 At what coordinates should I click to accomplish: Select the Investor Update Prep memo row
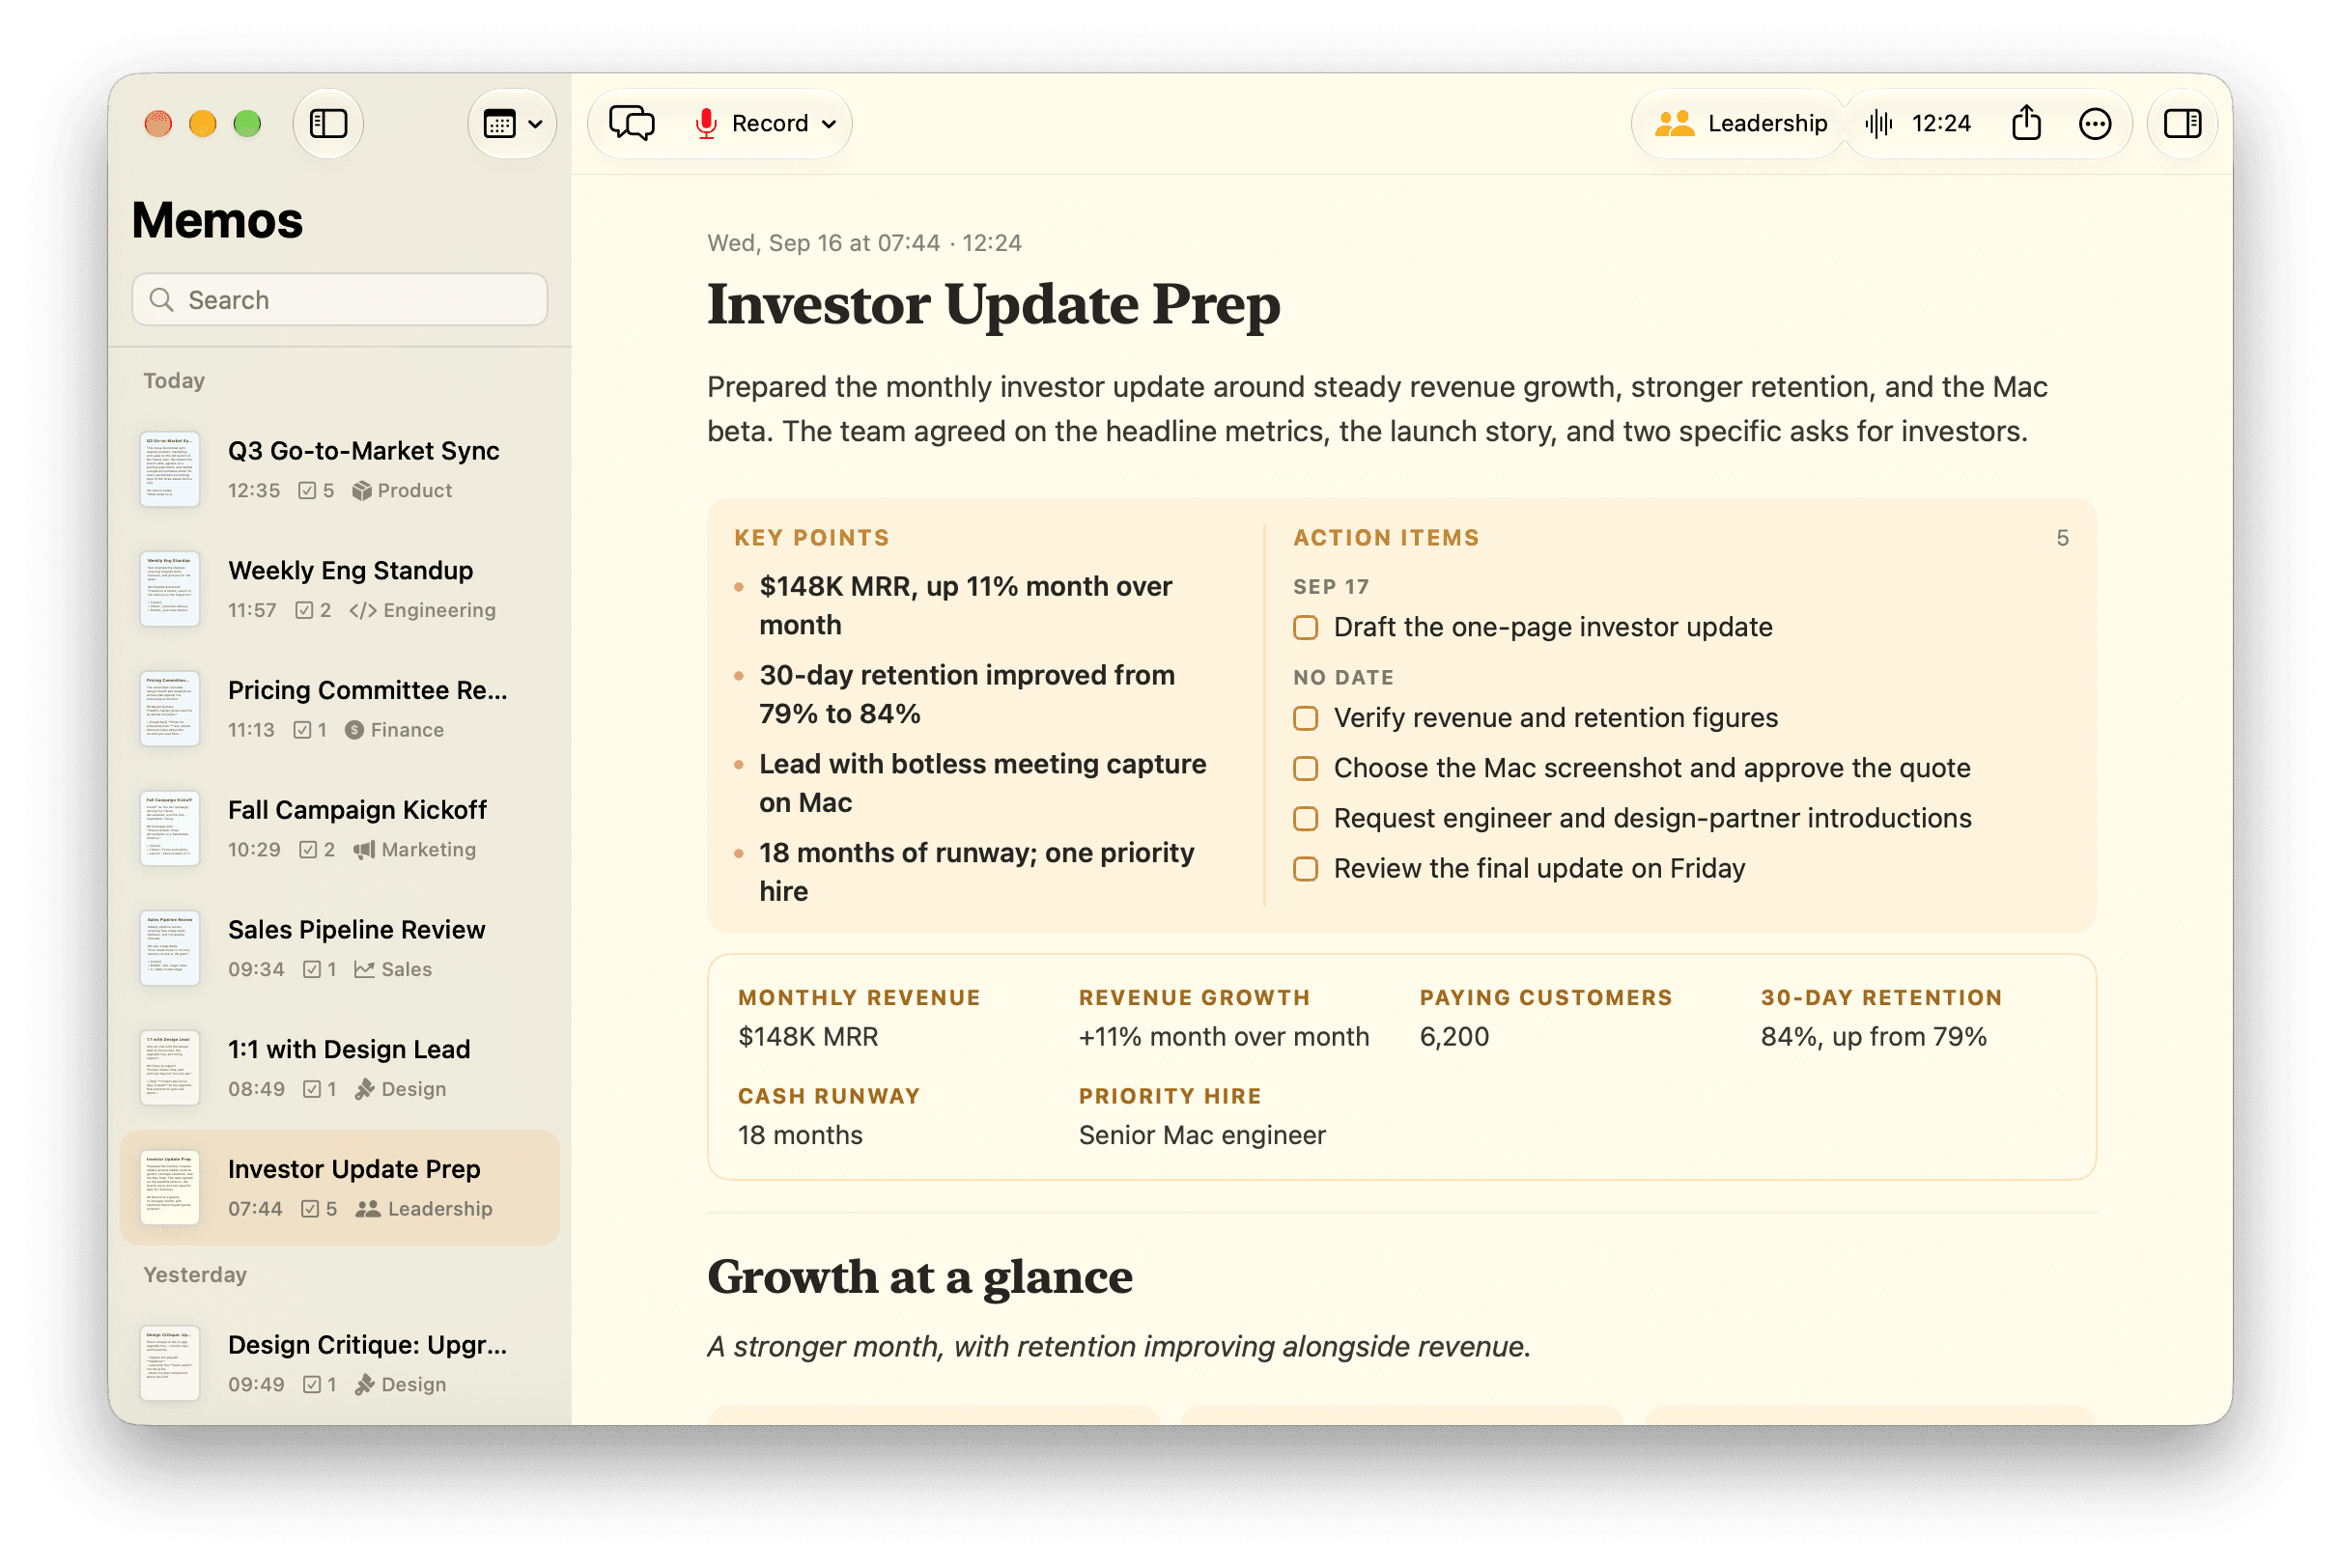(x=340, y=1188)
